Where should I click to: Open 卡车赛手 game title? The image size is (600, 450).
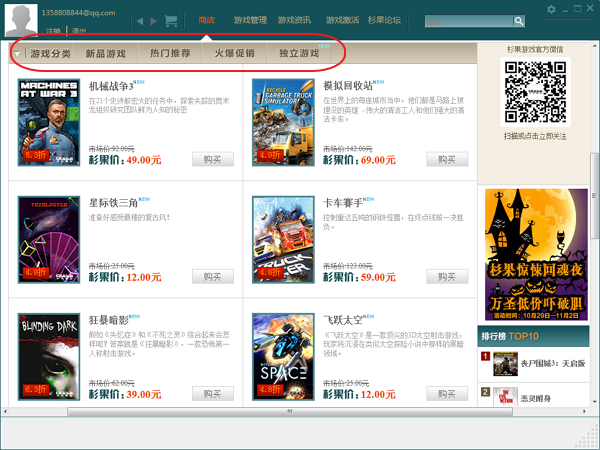click(343, 203)
